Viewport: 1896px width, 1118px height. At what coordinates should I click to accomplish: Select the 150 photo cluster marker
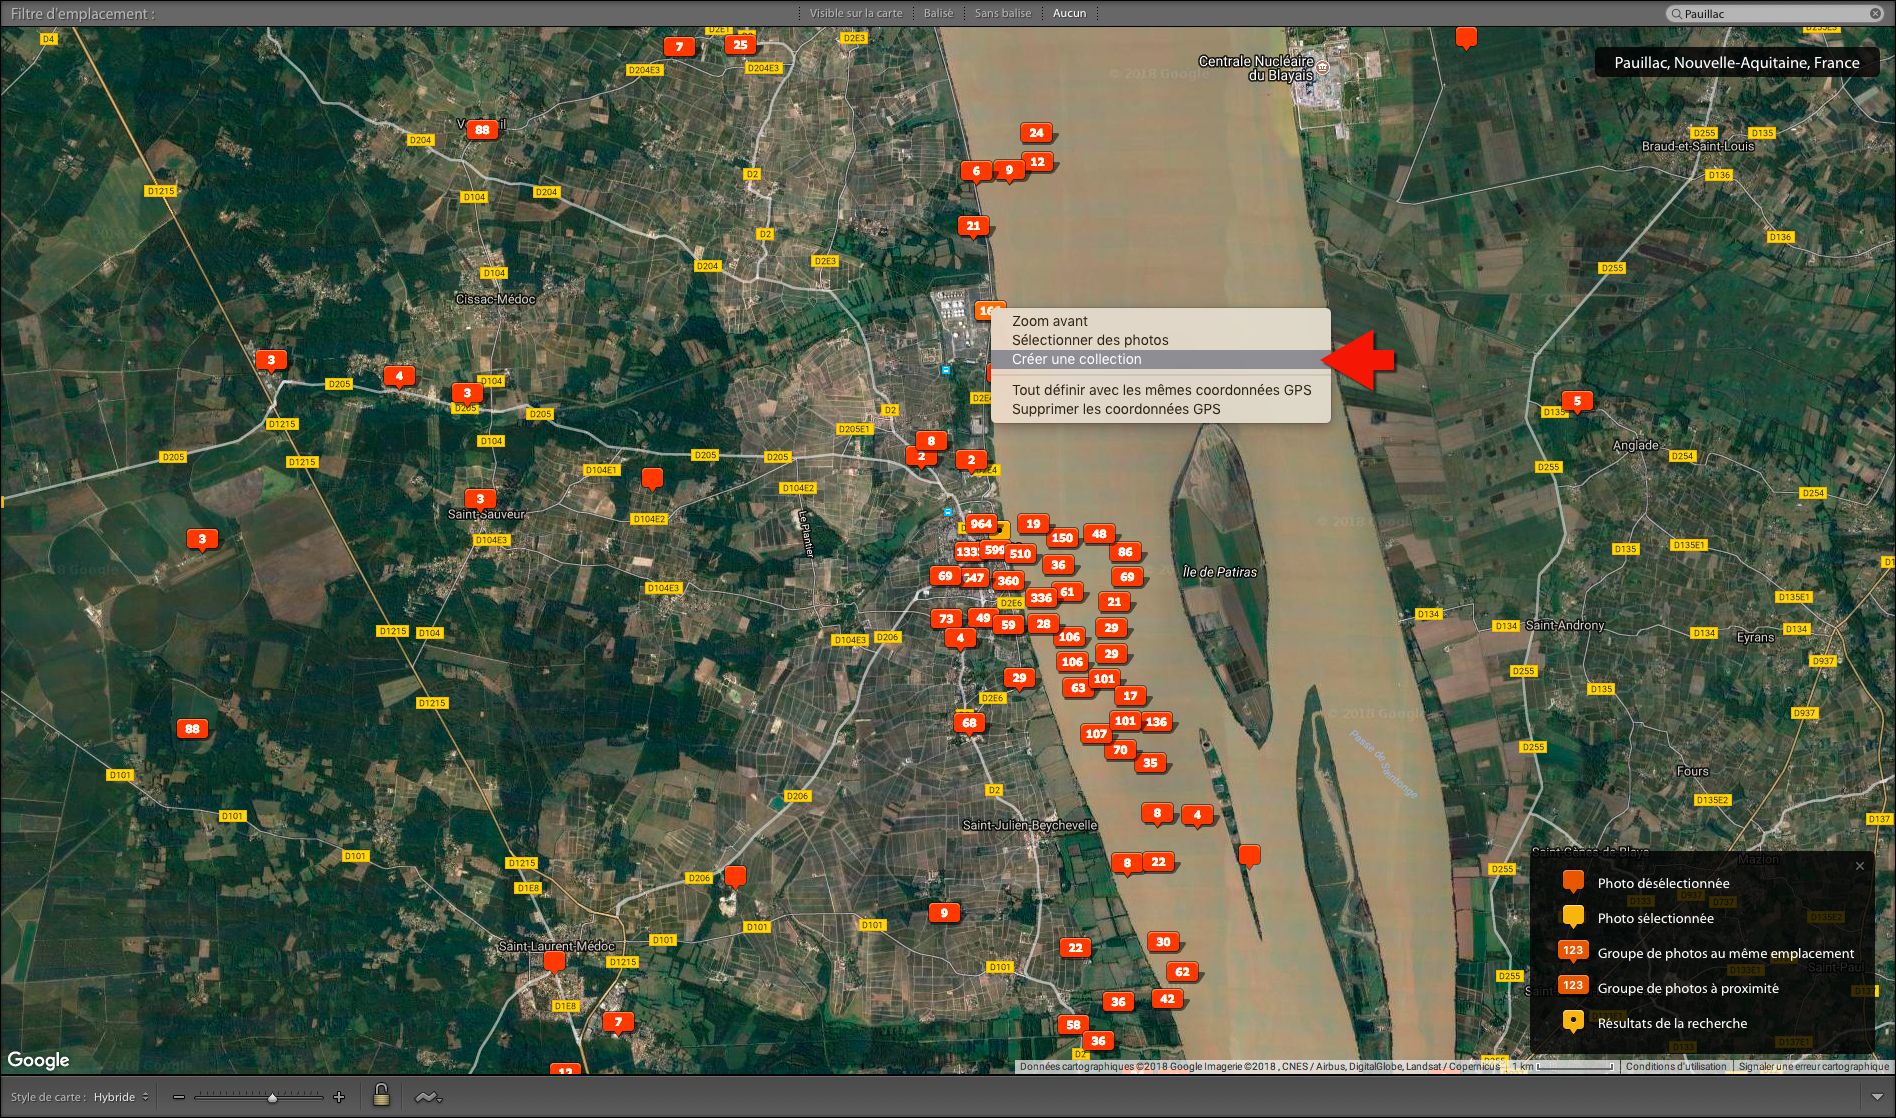pos(1062,537)
